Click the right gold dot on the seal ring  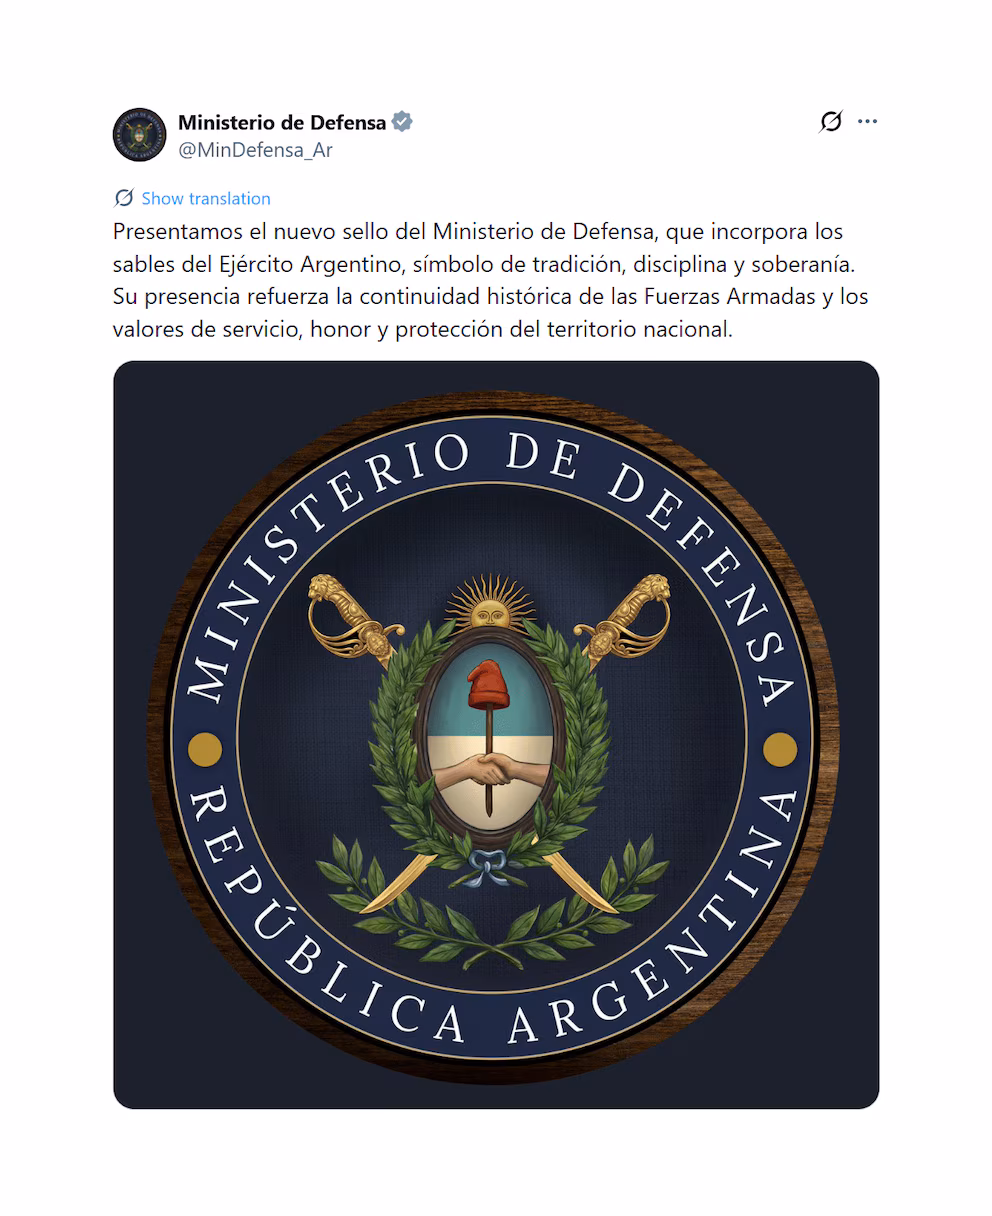pyautogui.click(x=780, y=749)
